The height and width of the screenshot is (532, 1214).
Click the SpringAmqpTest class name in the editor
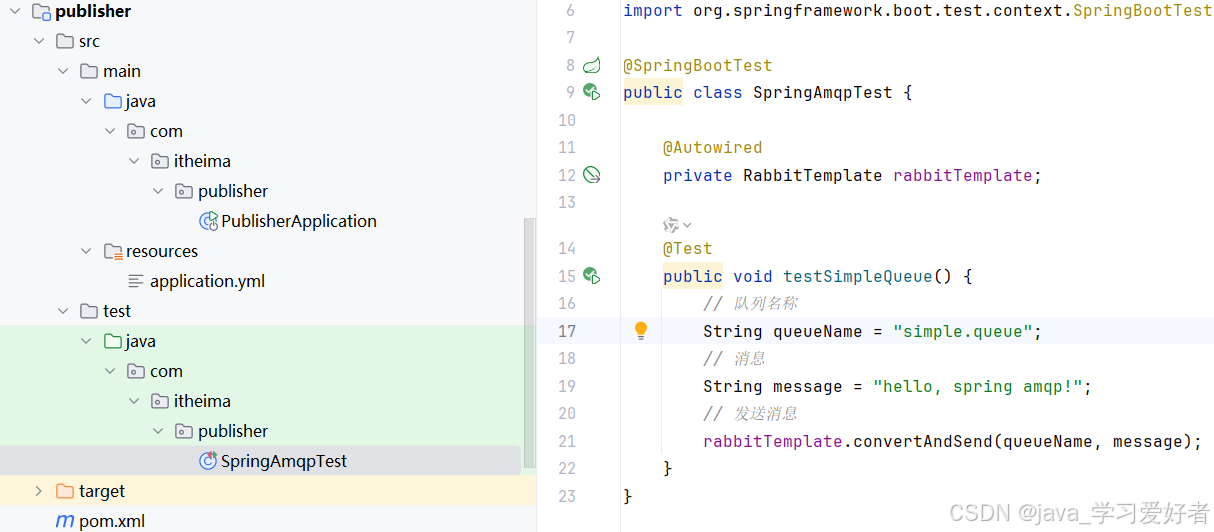822,92
